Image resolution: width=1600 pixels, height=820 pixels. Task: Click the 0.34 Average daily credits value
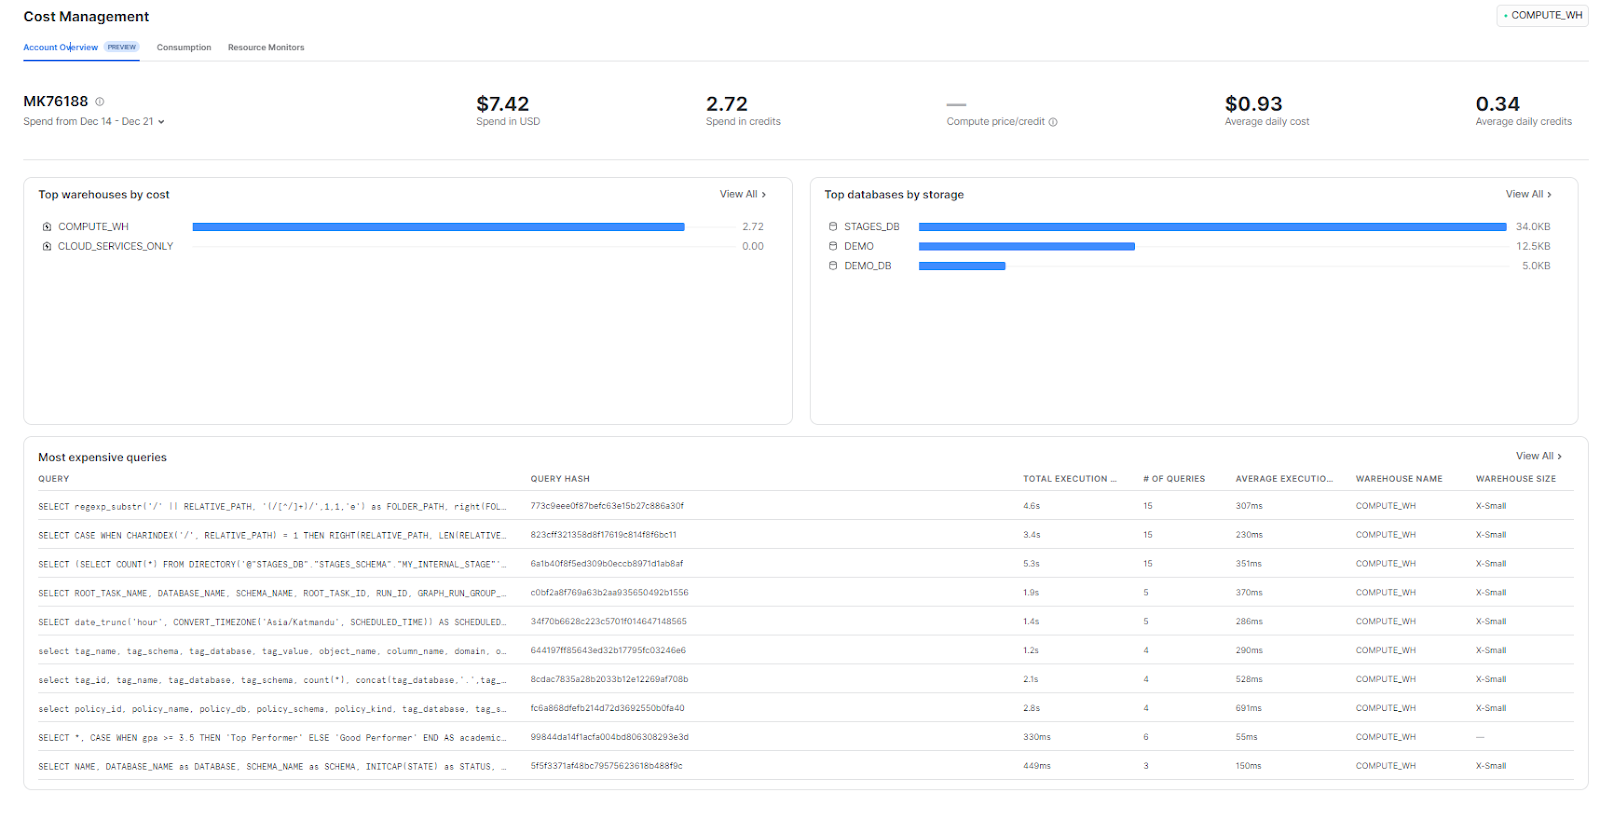click(1497, 104)
